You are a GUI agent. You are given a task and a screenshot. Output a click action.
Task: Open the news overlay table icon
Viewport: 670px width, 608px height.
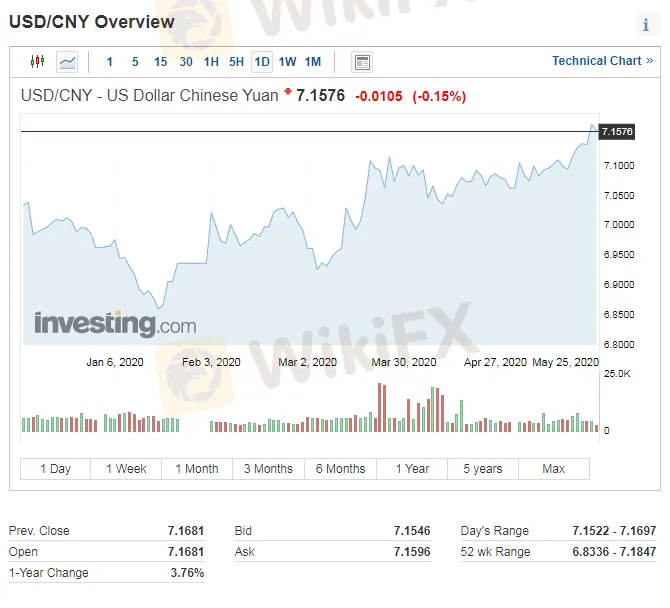362,62
